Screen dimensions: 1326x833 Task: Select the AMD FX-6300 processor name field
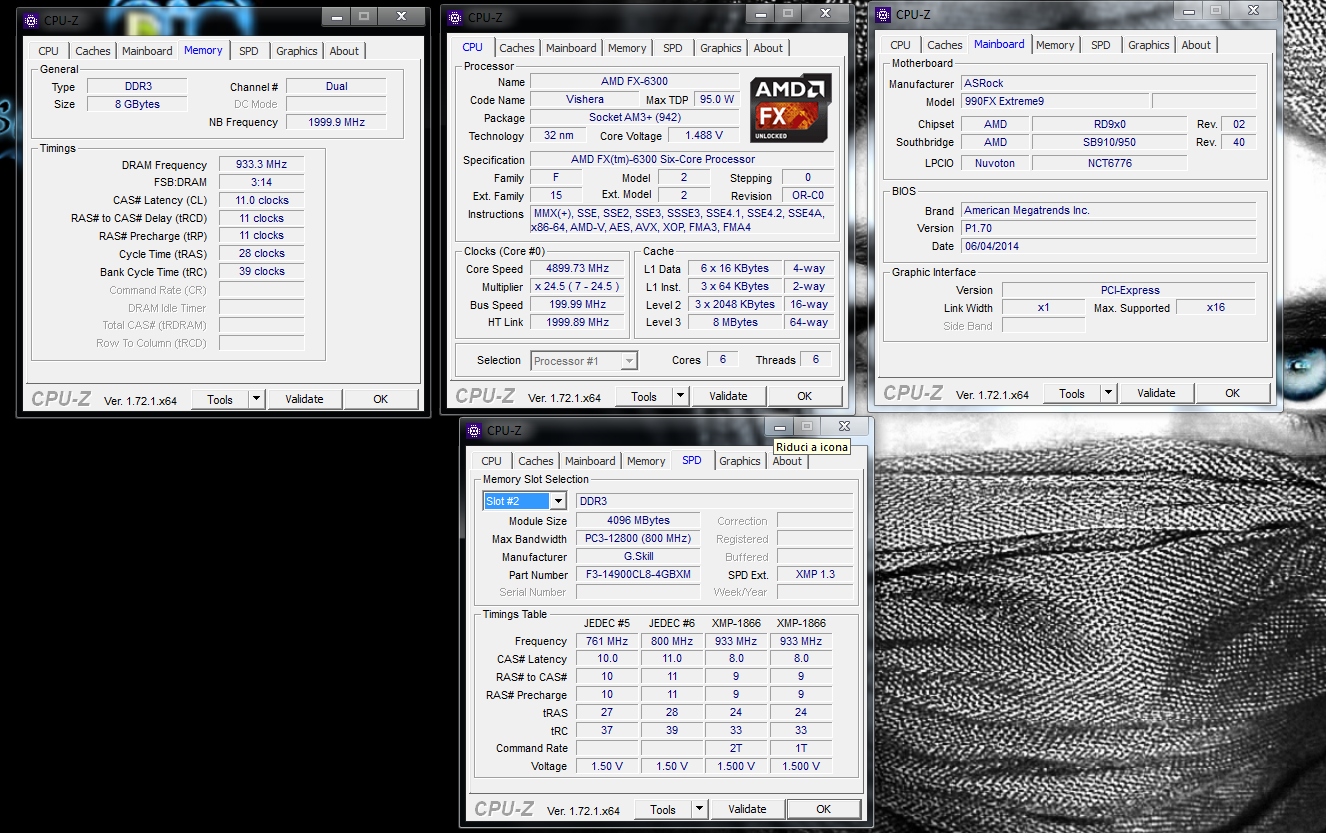tap(635, 82)
